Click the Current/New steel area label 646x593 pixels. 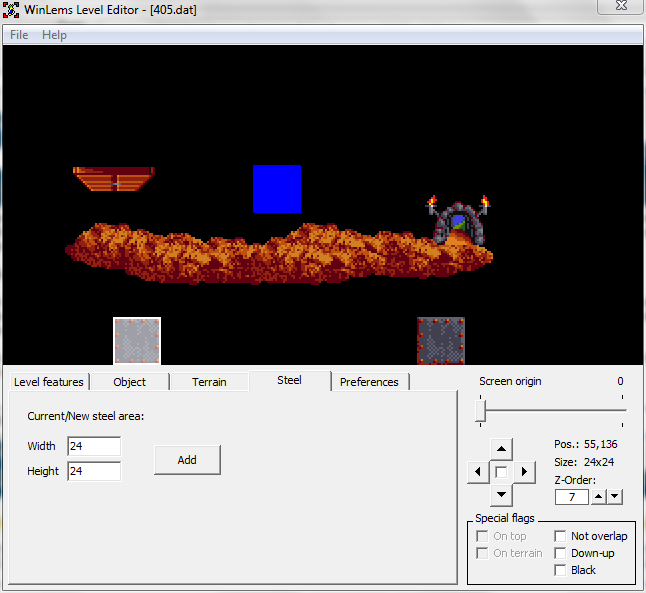click(x=86, y=416)
